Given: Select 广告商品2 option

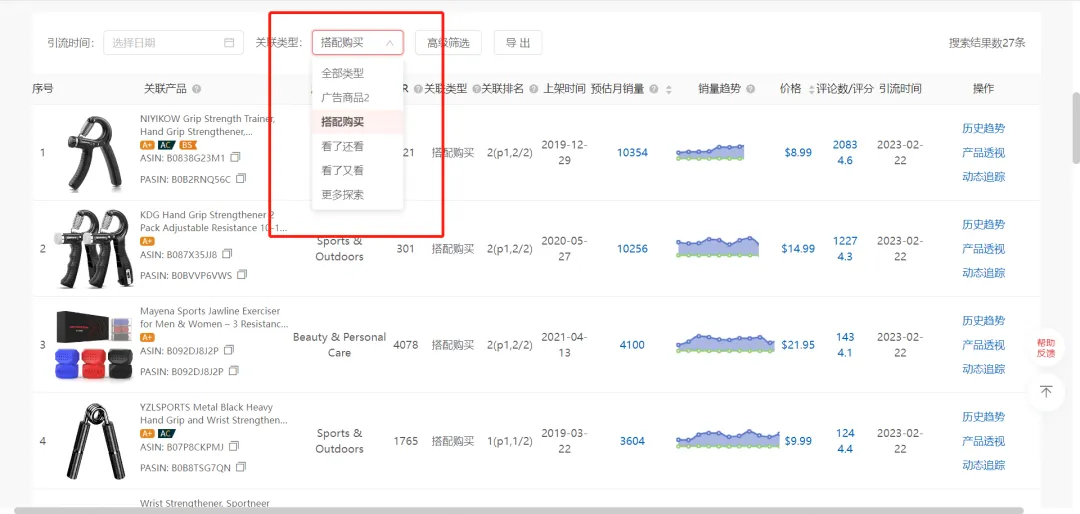Looking at the screenshot, I should (357, 98).
